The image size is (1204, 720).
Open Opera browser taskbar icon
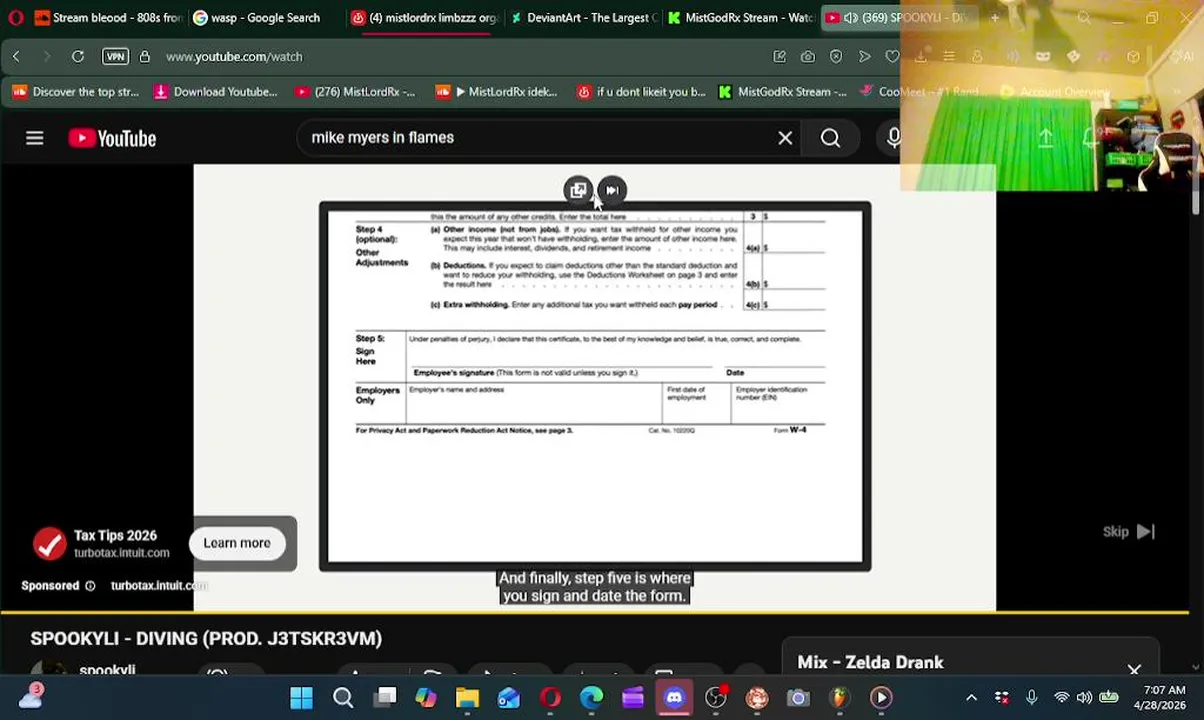click(550, 698)
